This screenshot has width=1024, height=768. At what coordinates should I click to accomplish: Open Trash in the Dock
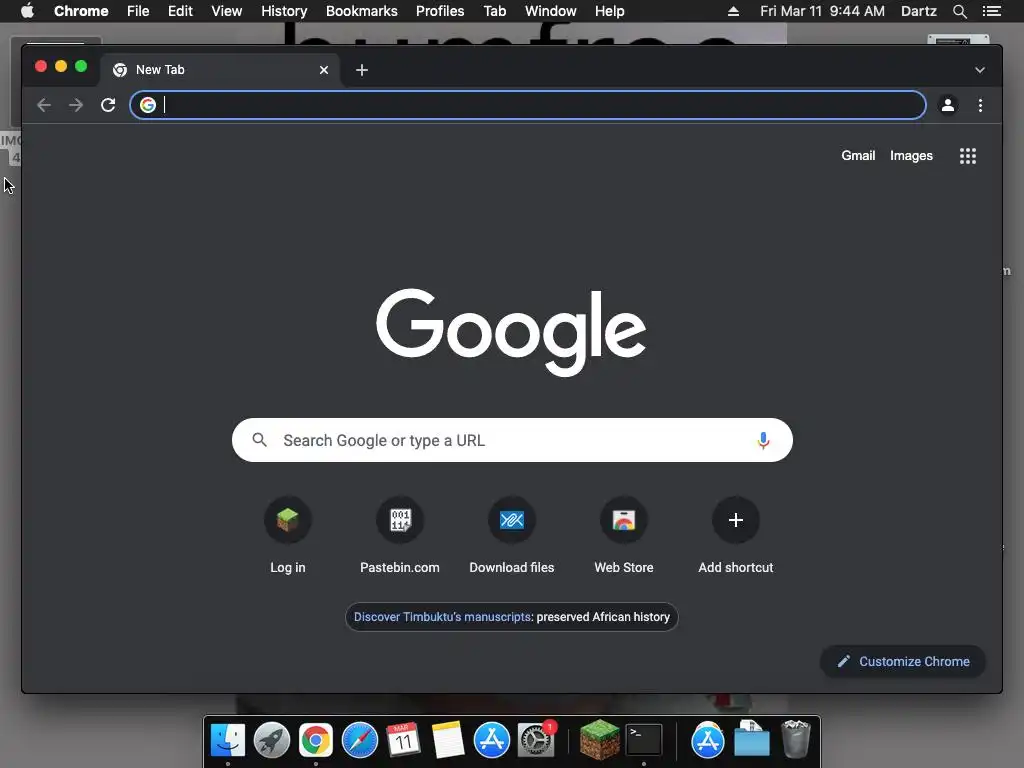[x=795, y=739]
